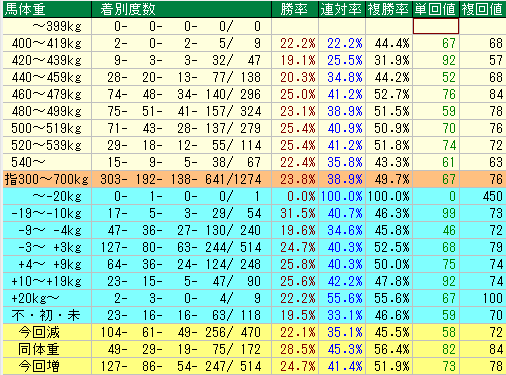Select the 460～479kg row label

pyautogui.click(x=47, y=94)
